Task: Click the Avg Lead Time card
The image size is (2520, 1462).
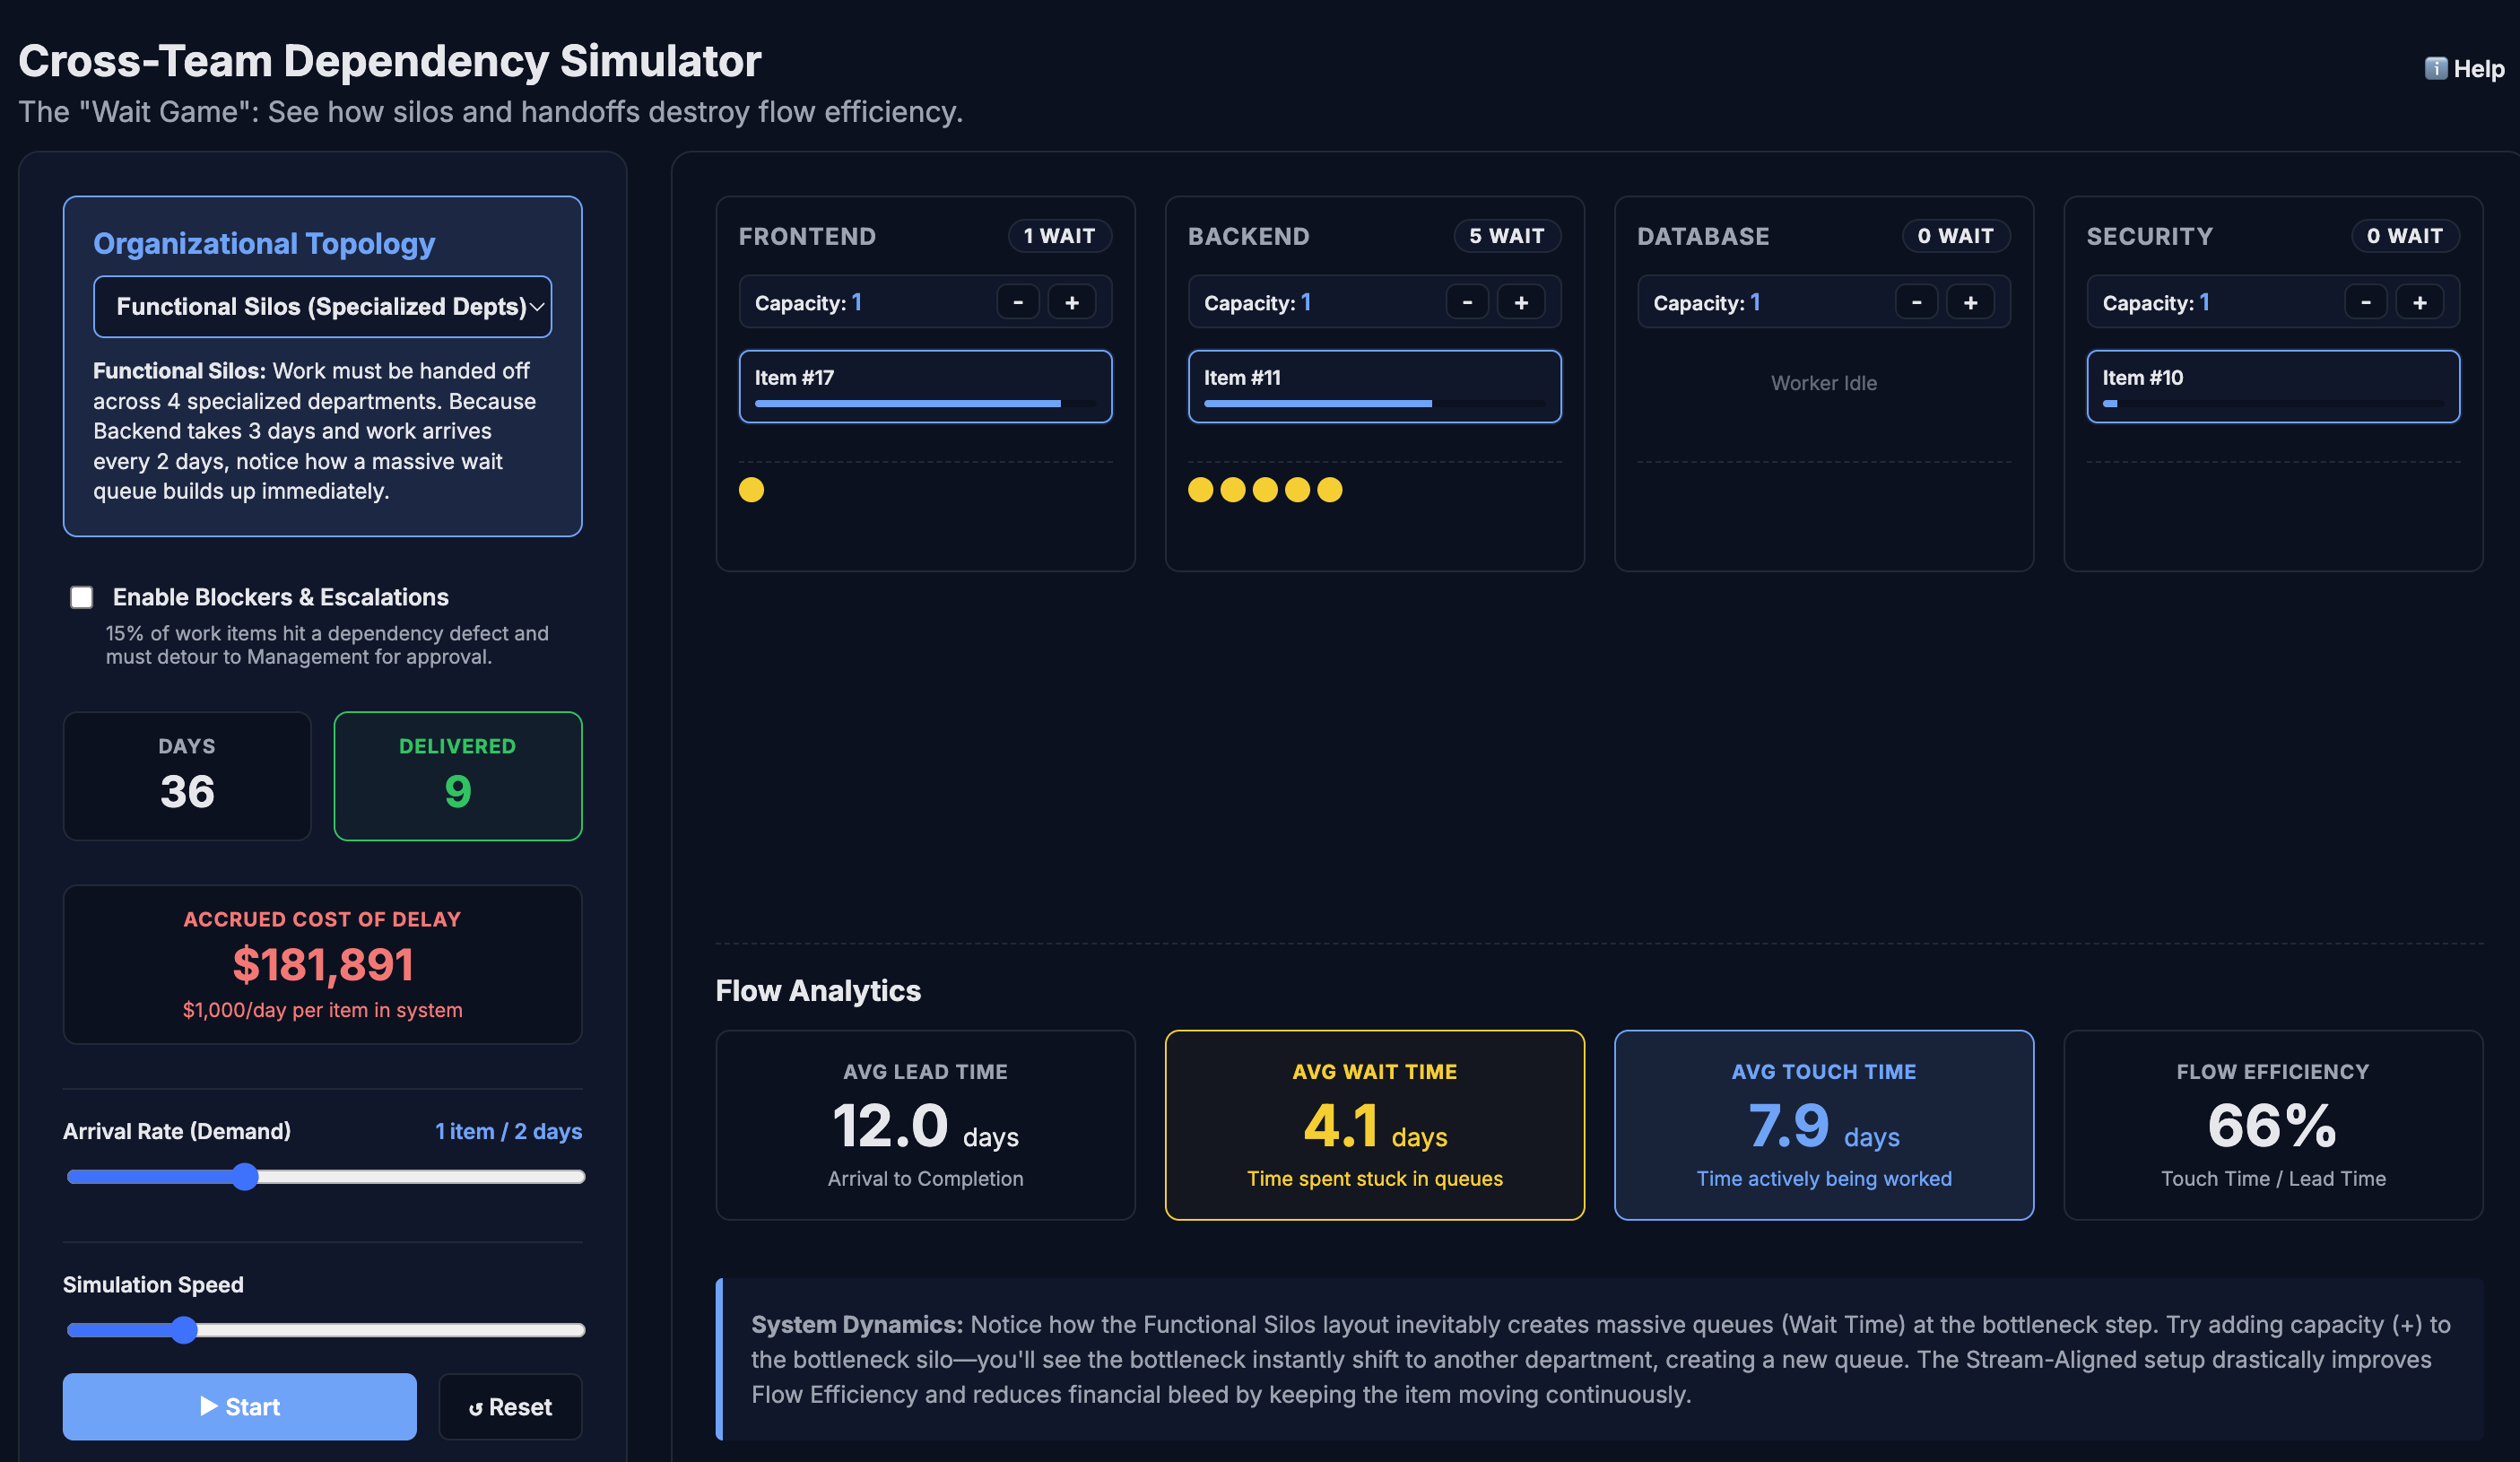Action: pyautogui.click(x=925, y=1125)
